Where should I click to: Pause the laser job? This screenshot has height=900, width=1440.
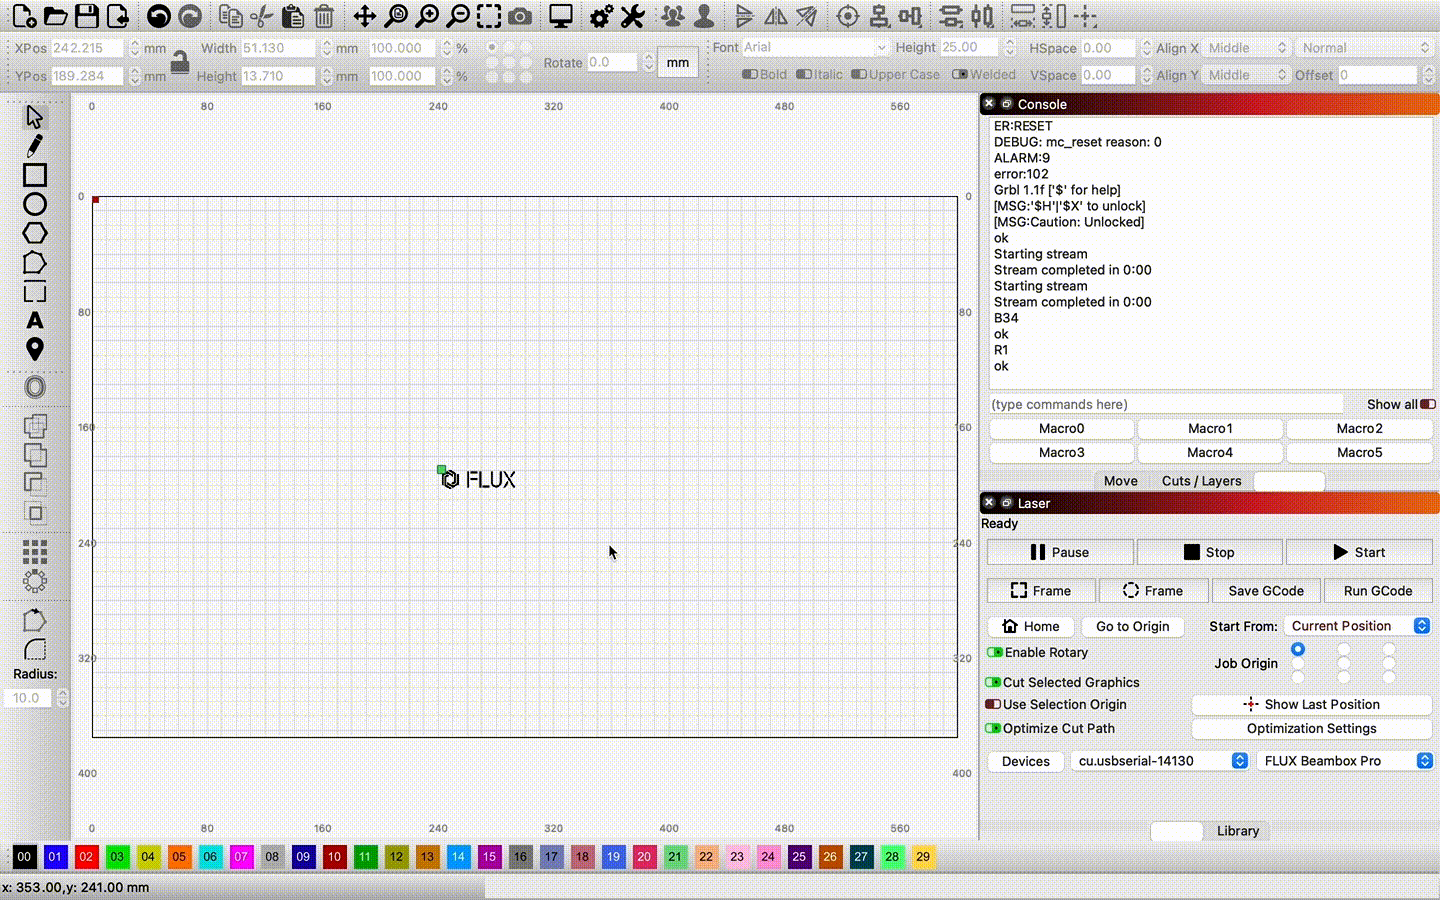coord(1060,552)
